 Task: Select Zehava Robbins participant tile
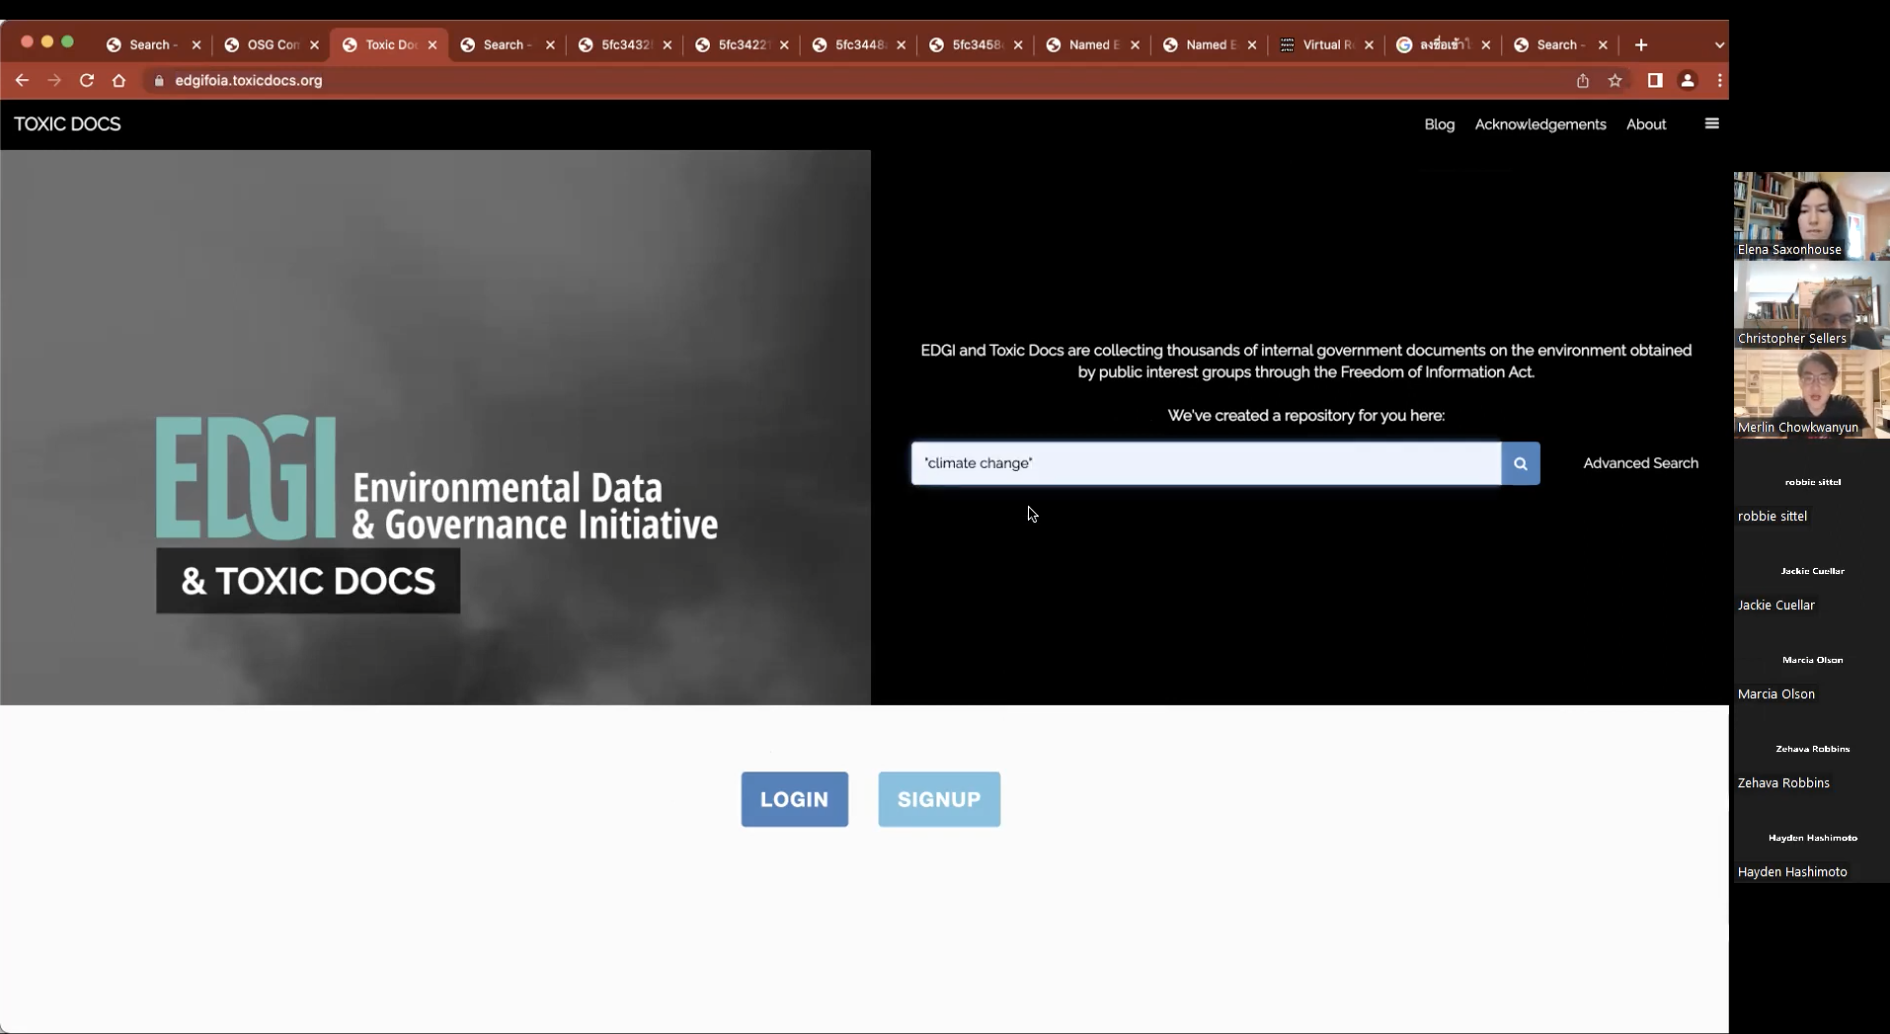(x=1811, y=749)
